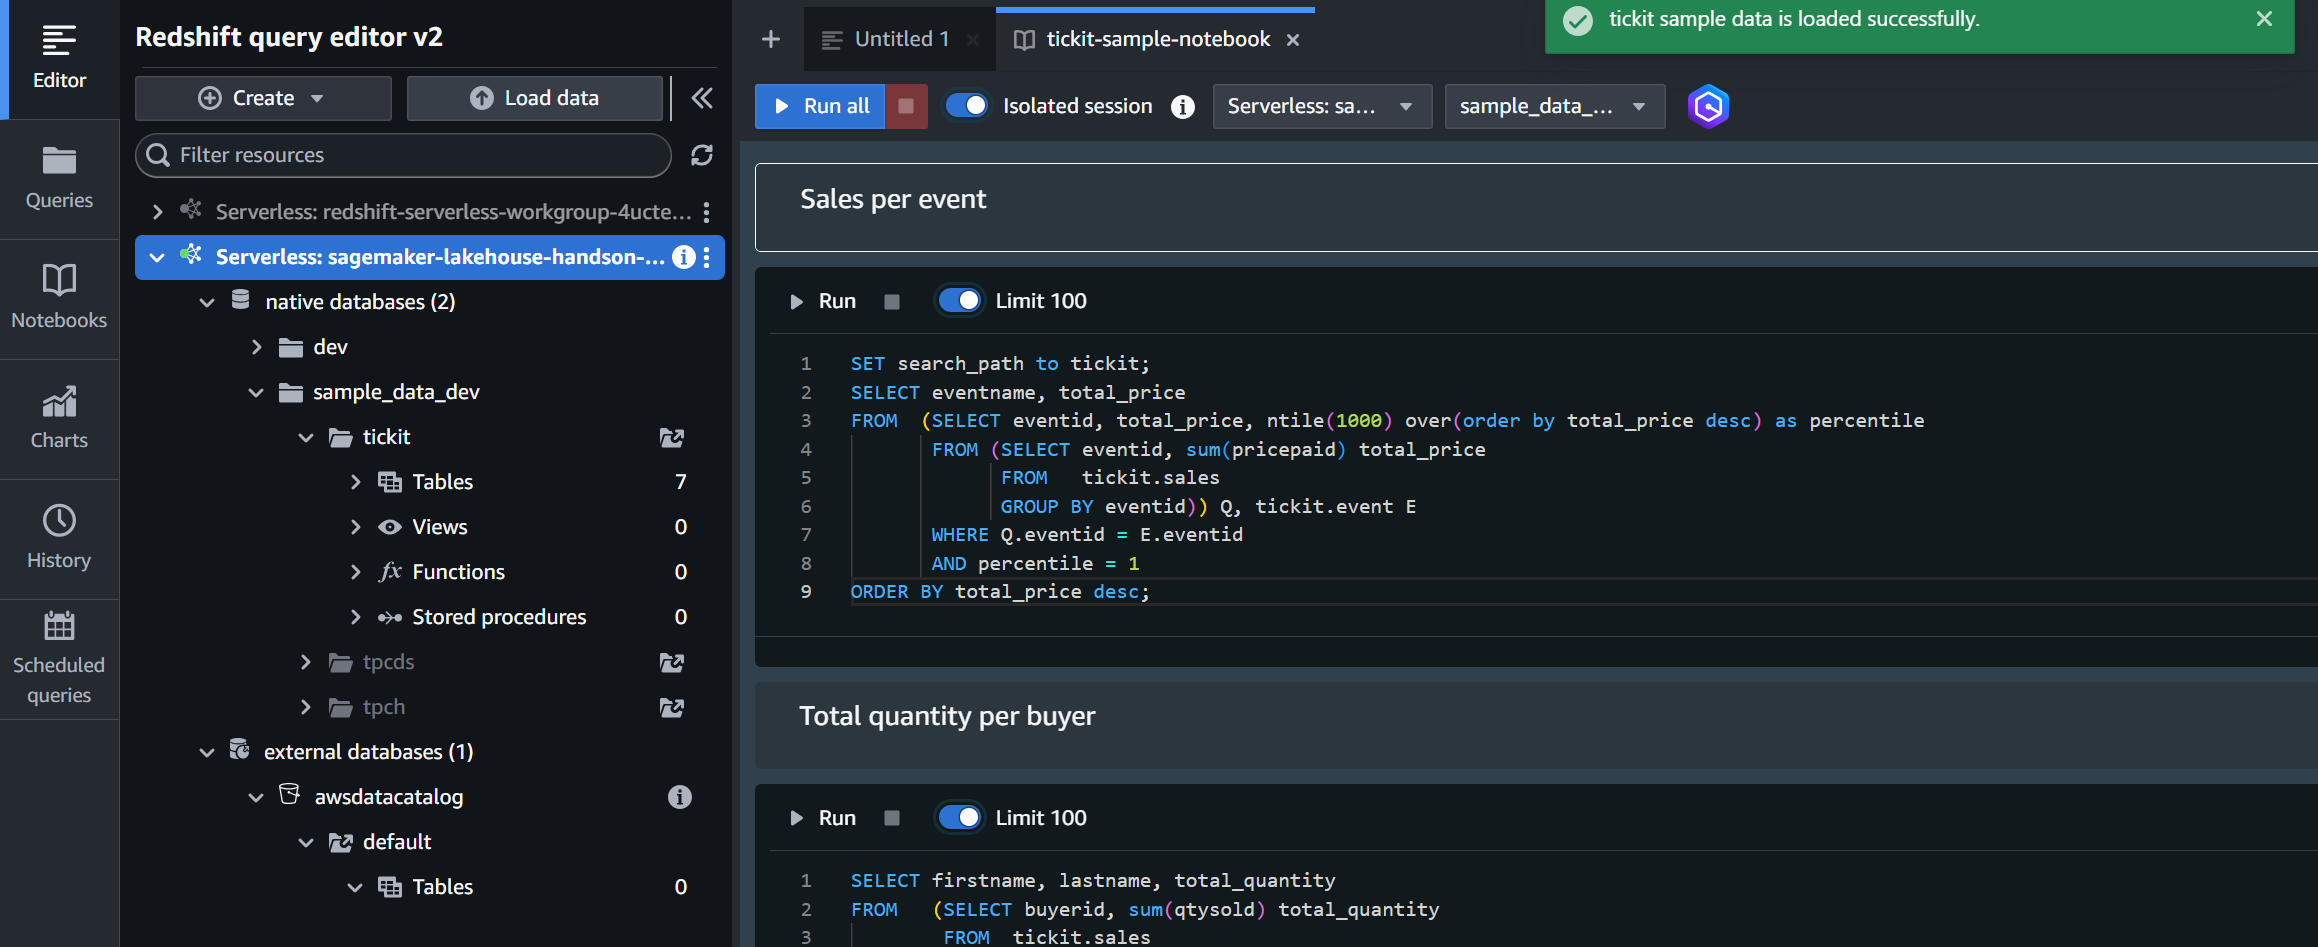Show Isolated session info tooltip
Screen dimensions: 2318x947
(x=1183, y=107)
